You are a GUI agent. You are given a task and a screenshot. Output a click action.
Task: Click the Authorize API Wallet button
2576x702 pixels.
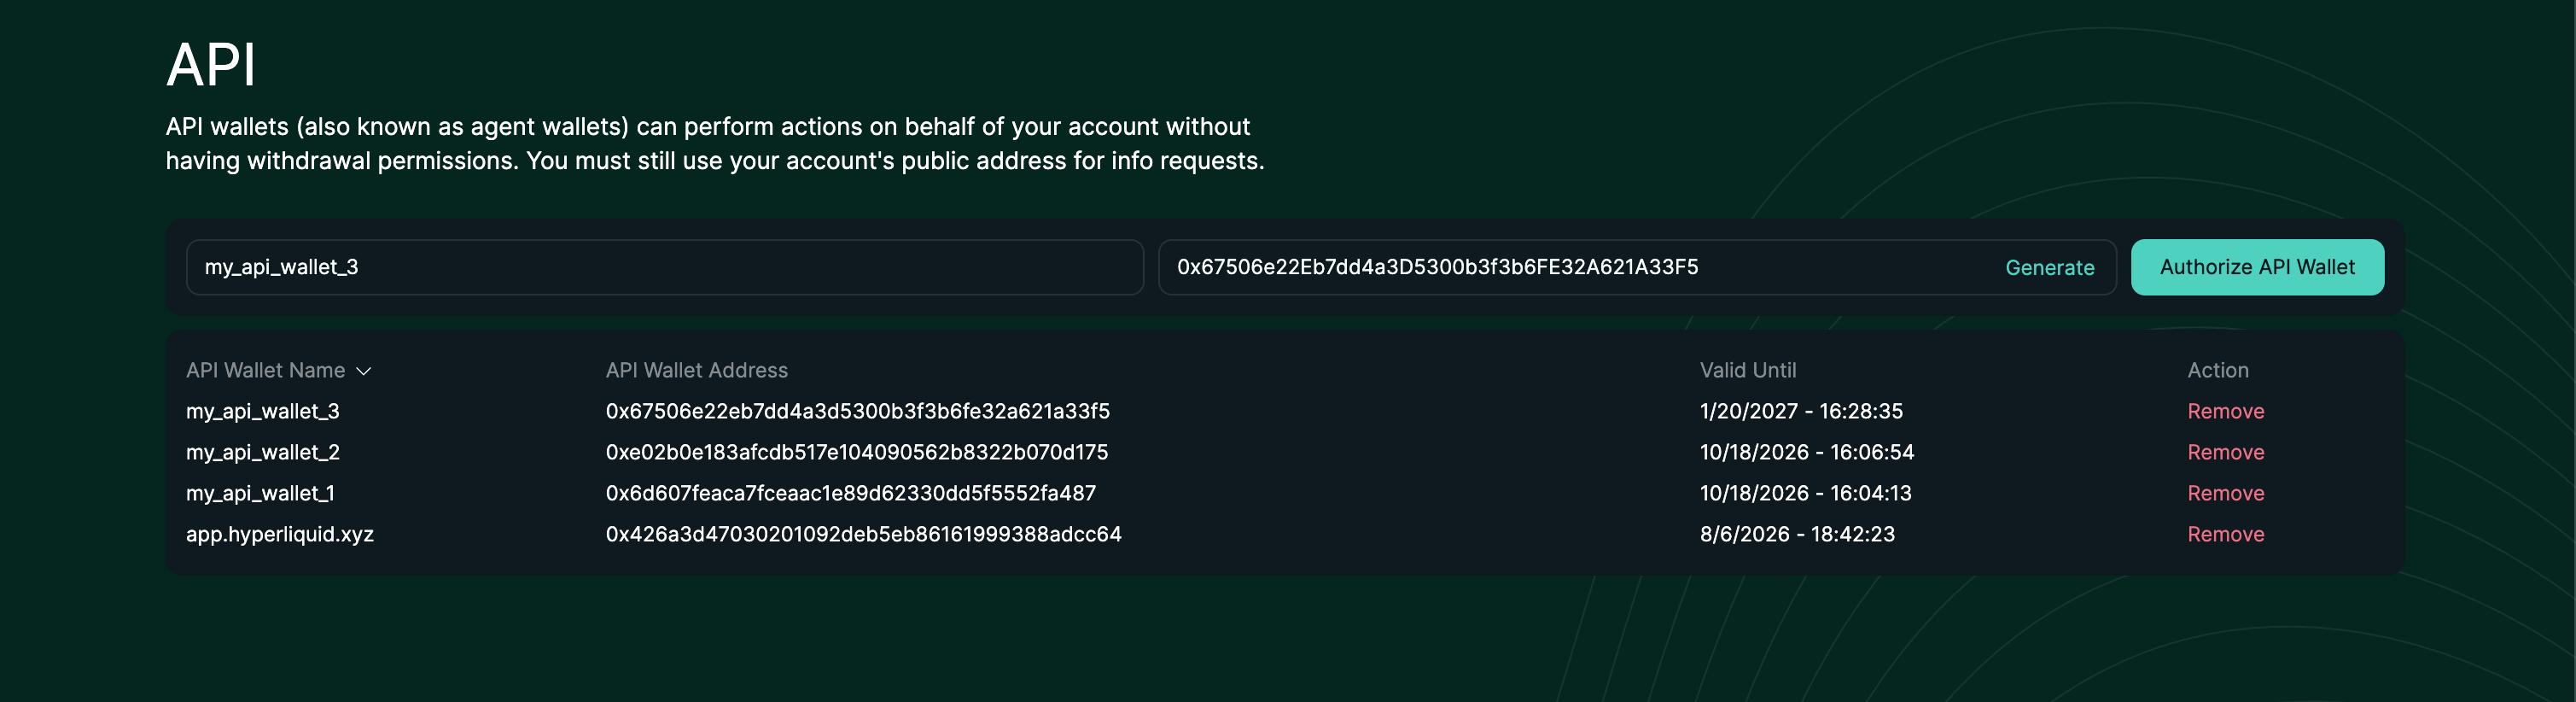click(x=2257, y=267)
